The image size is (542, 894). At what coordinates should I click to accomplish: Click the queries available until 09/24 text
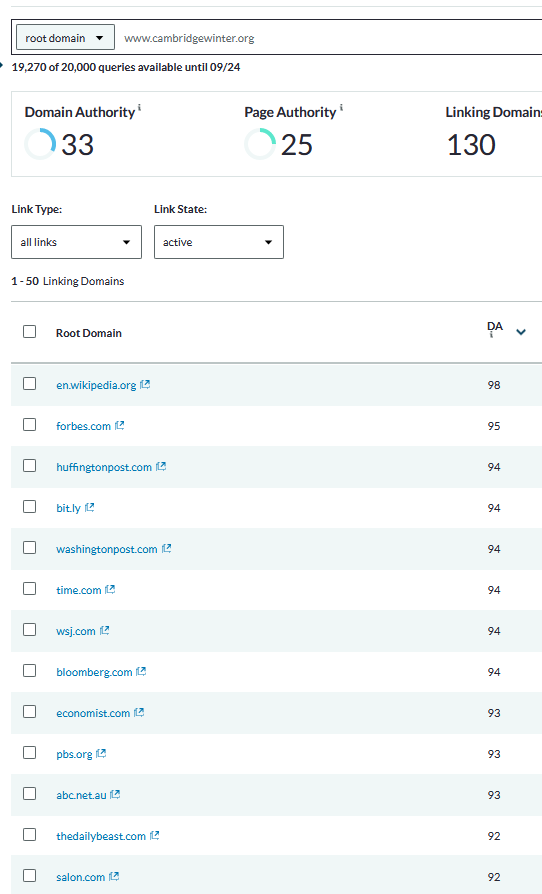pos(126,67)
